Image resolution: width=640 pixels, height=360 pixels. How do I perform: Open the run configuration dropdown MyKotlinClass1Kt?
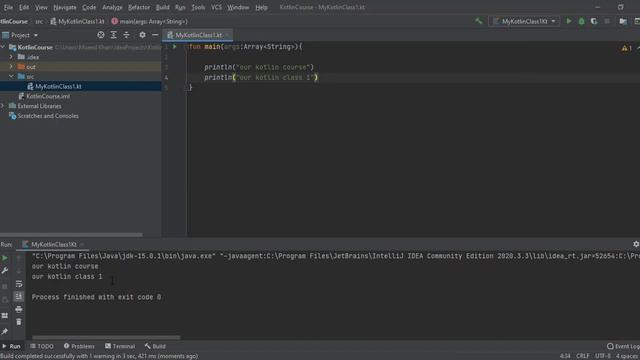[524, 21]
